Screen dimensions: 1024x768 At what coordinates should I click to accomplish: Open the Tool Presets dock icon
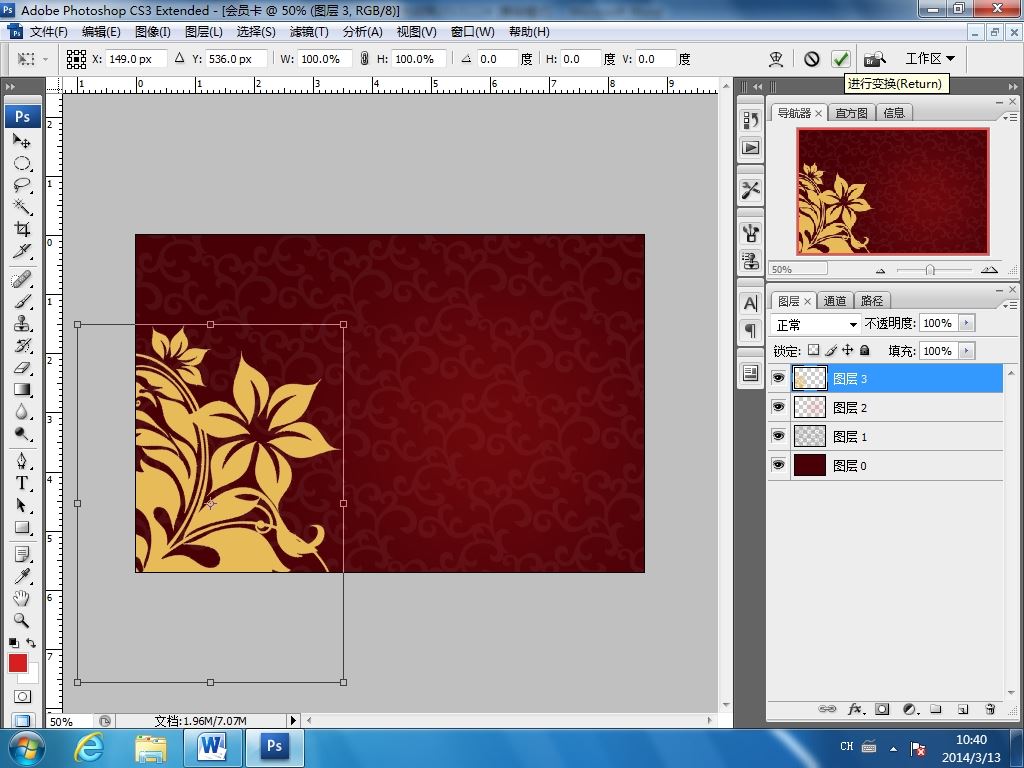pyautogui.click(x=751, y=190)
